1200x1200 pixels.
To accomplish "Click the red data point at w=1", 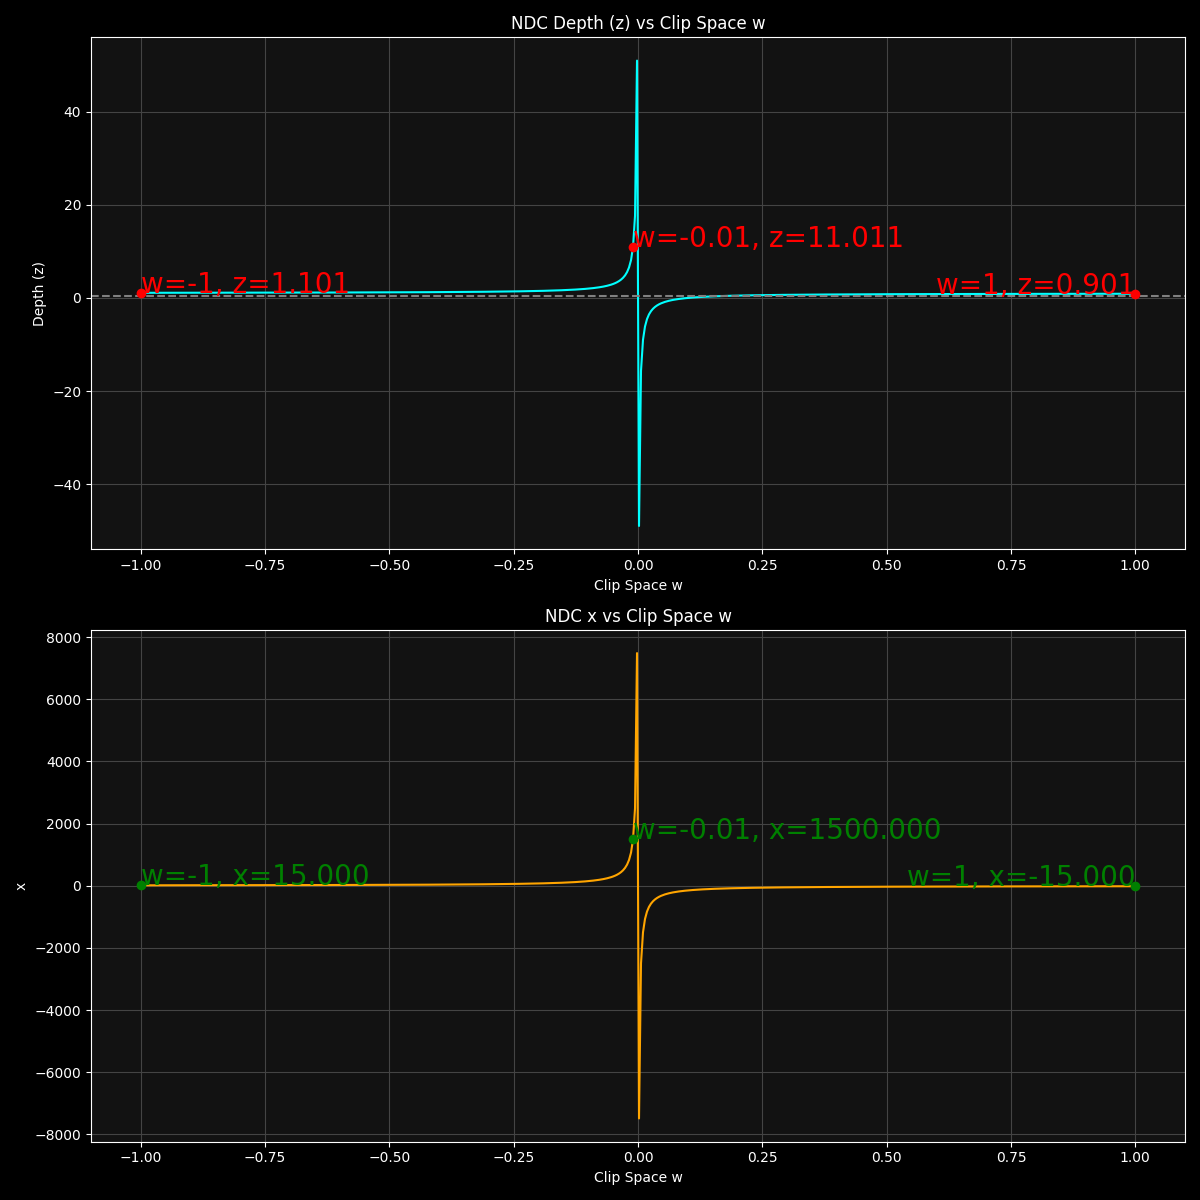I will (1135, 294).
